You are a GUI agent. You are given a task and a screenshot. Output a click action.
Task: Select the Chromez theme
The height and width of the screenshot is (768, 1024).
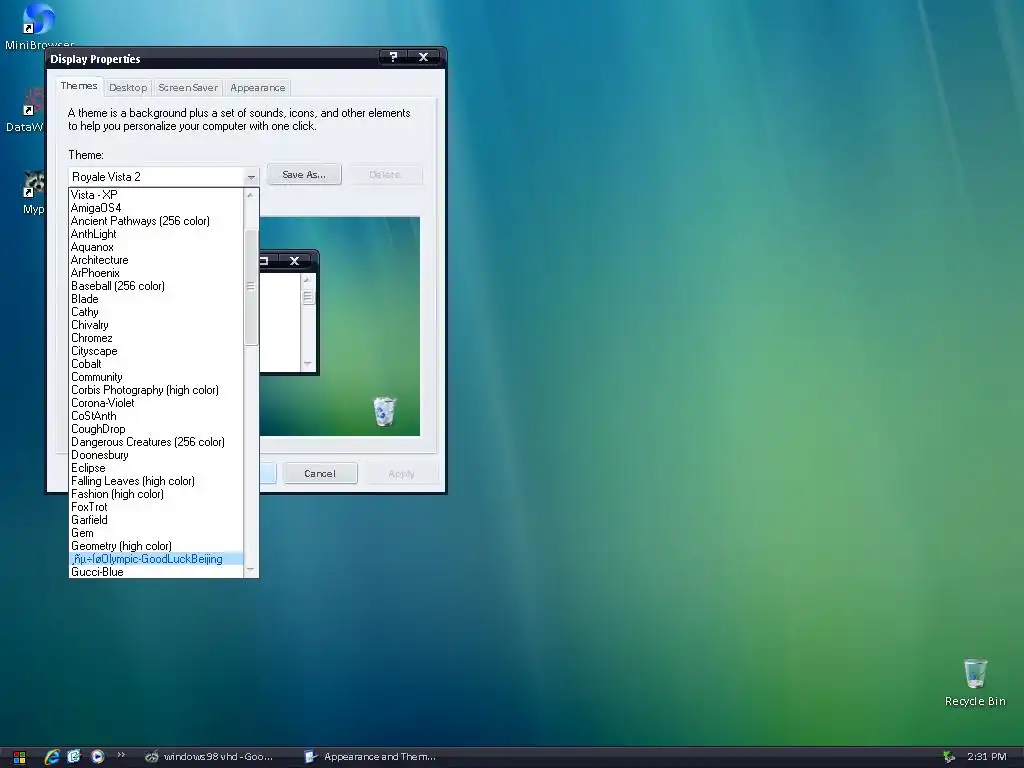point(156,338)
